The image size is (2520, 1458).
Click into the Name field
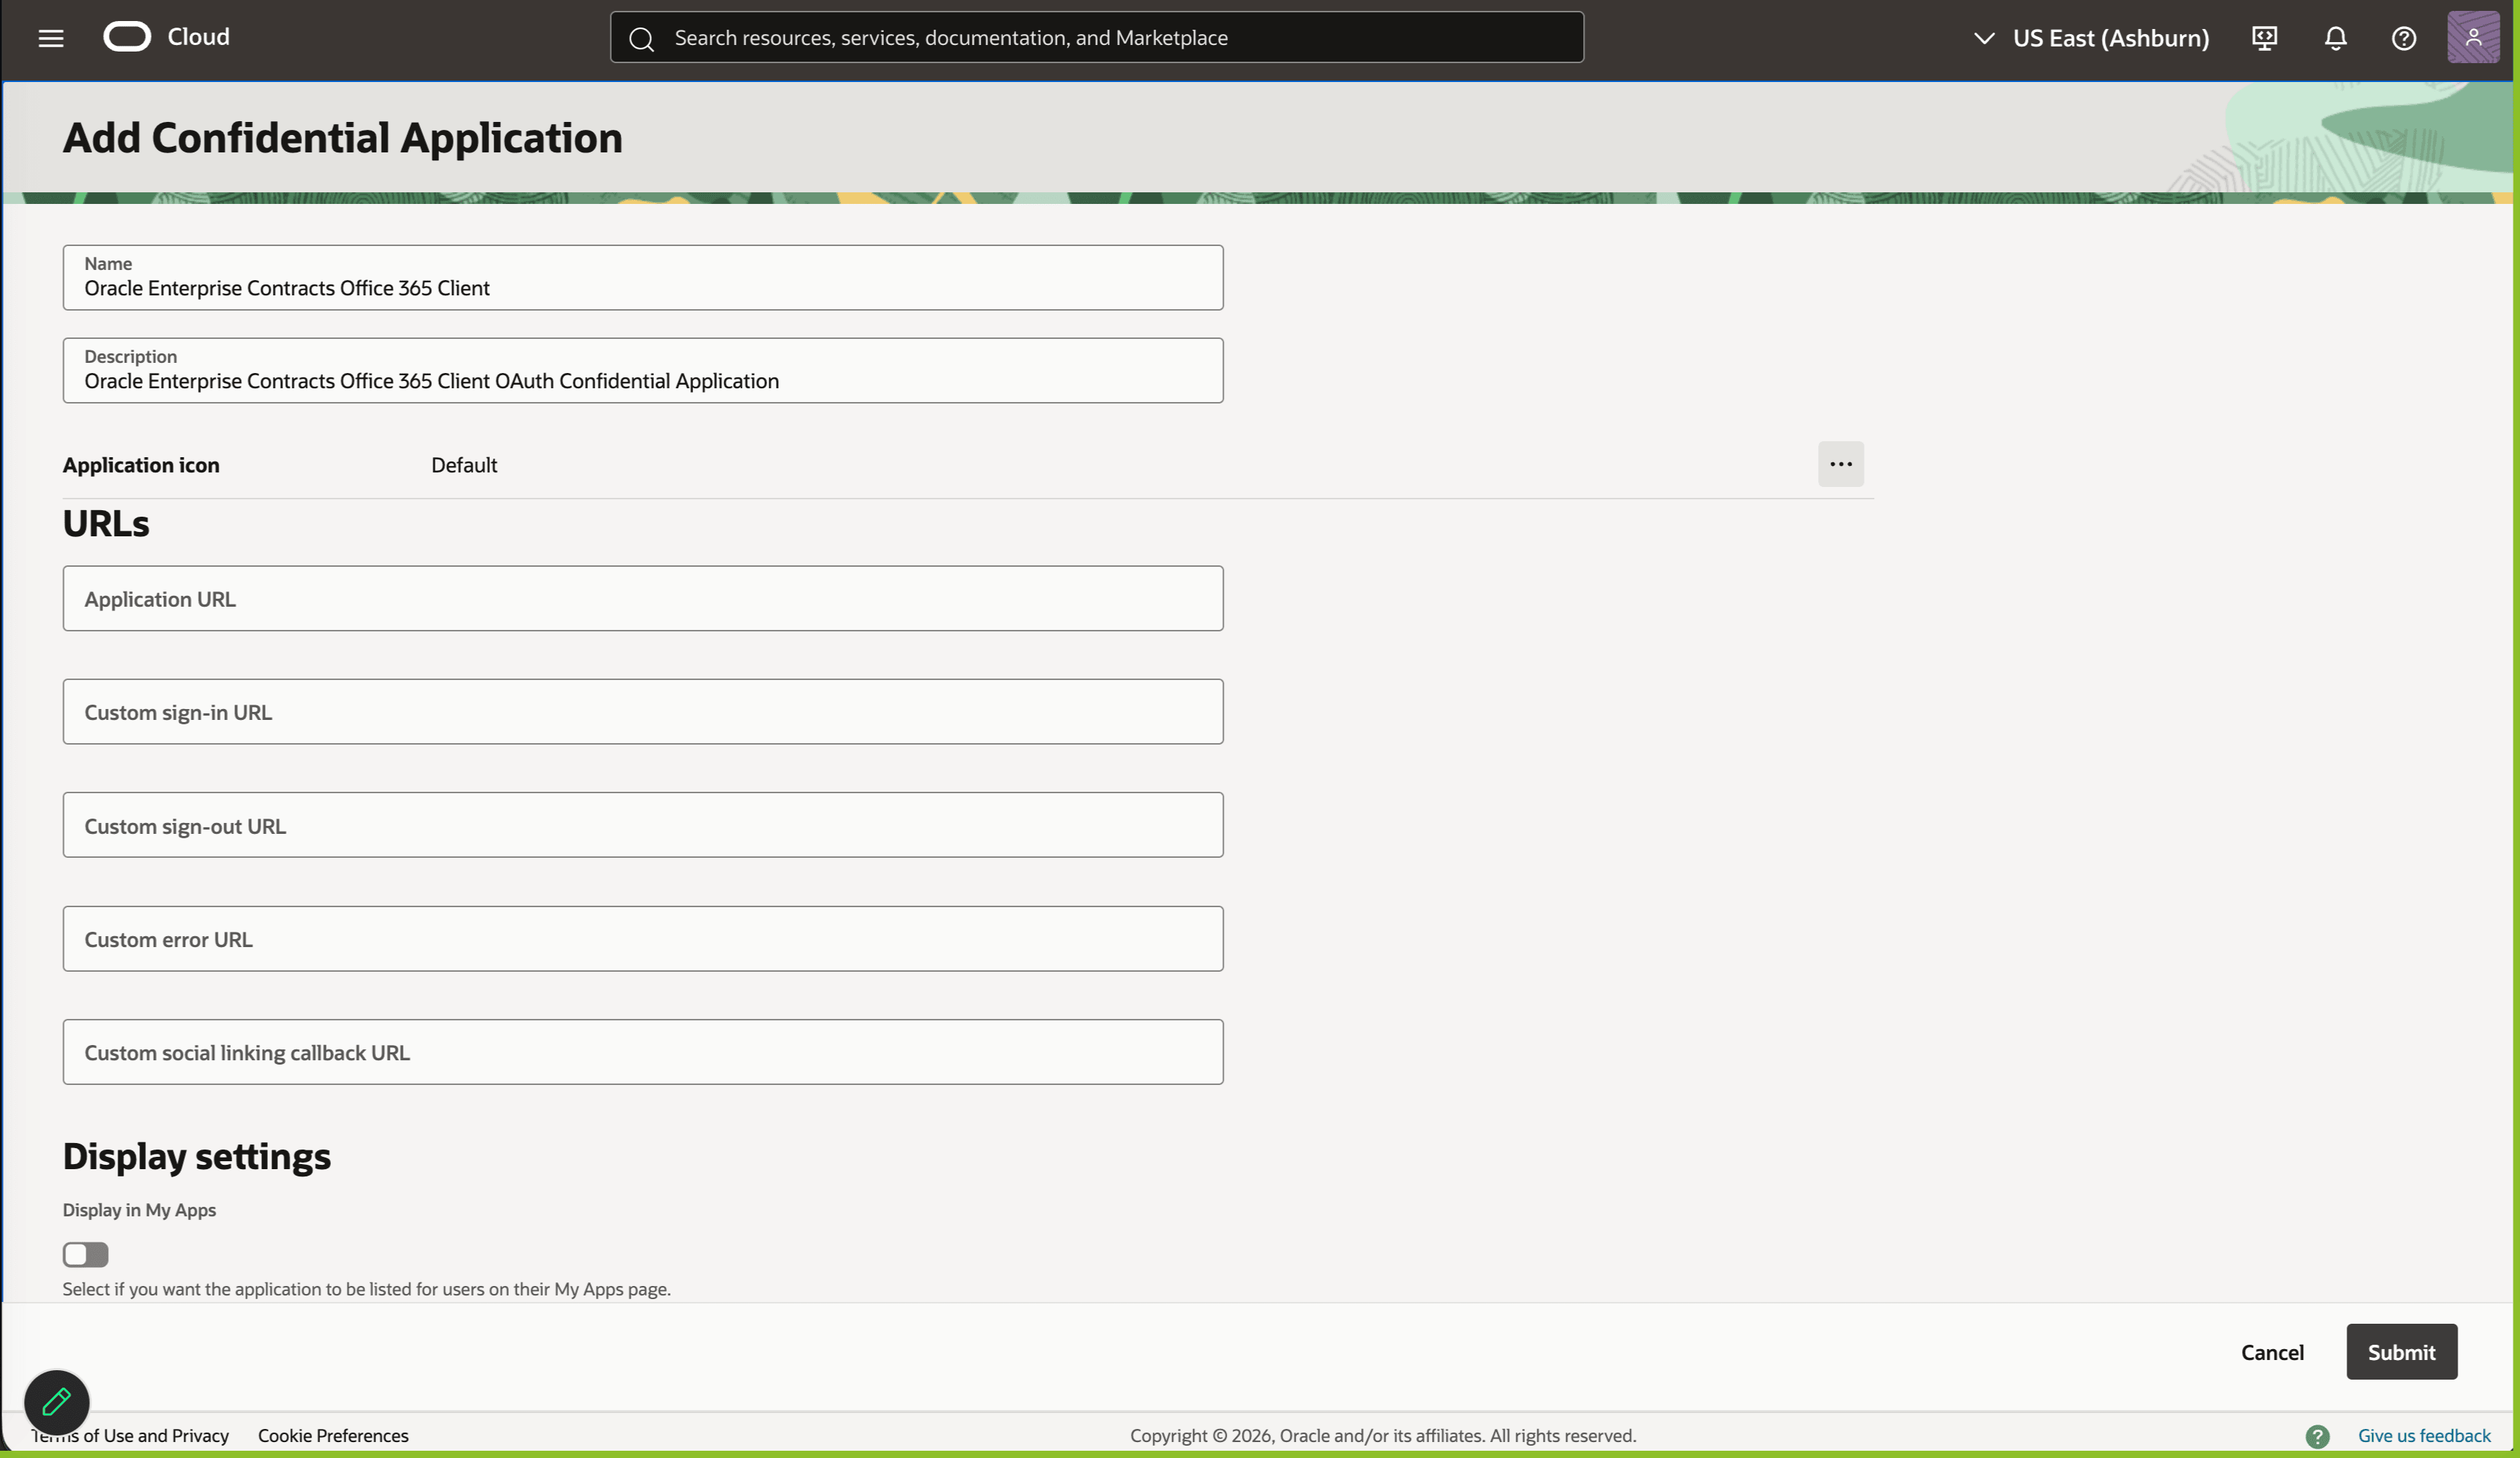pyautogui.click(x=643, y=277)
